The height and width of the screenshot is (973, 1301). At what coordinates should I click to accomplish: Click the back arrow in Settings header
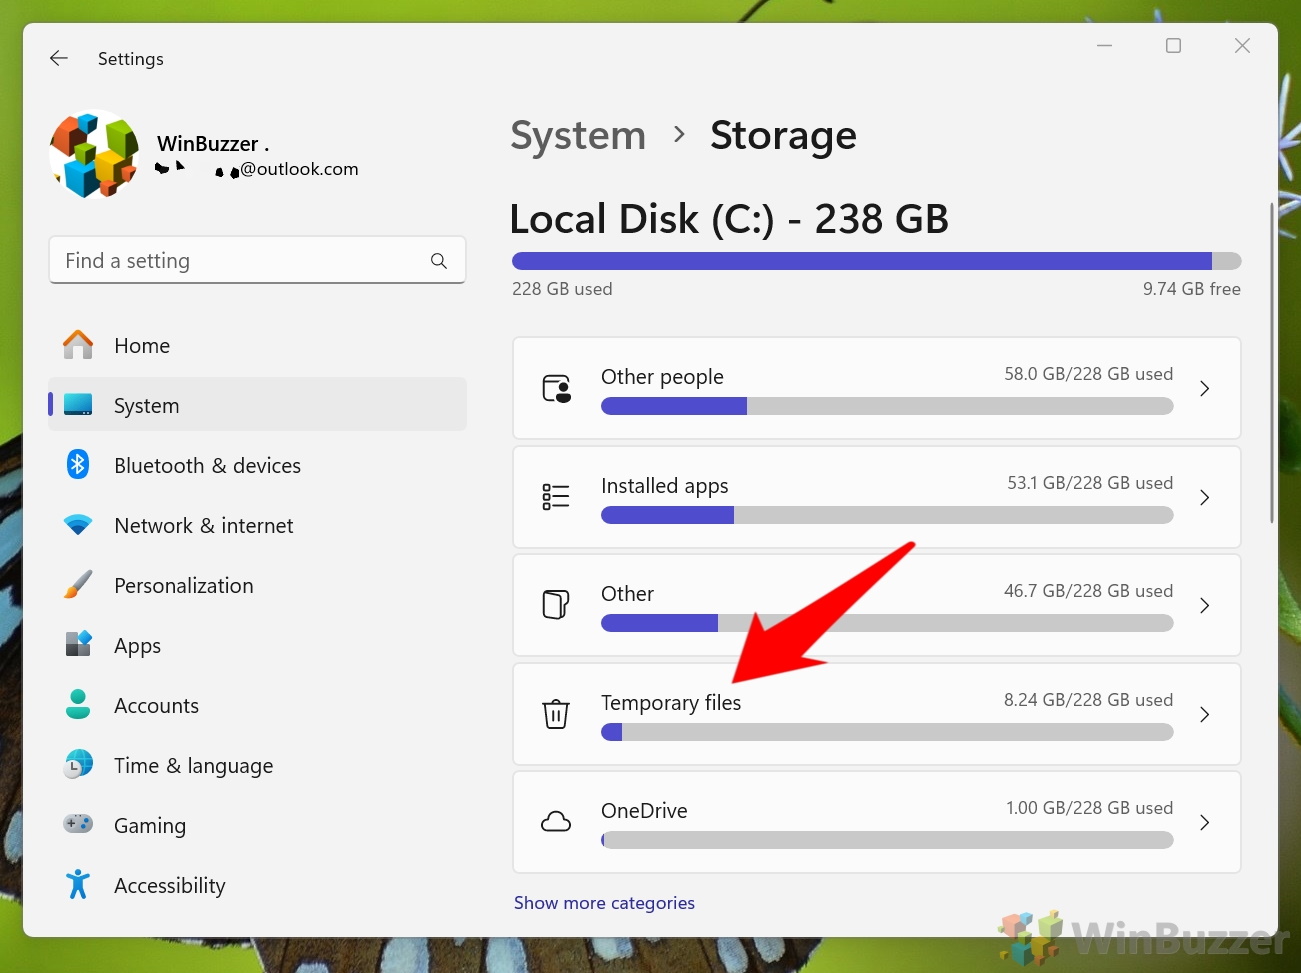pyautogui.click(x=59, y=59)
